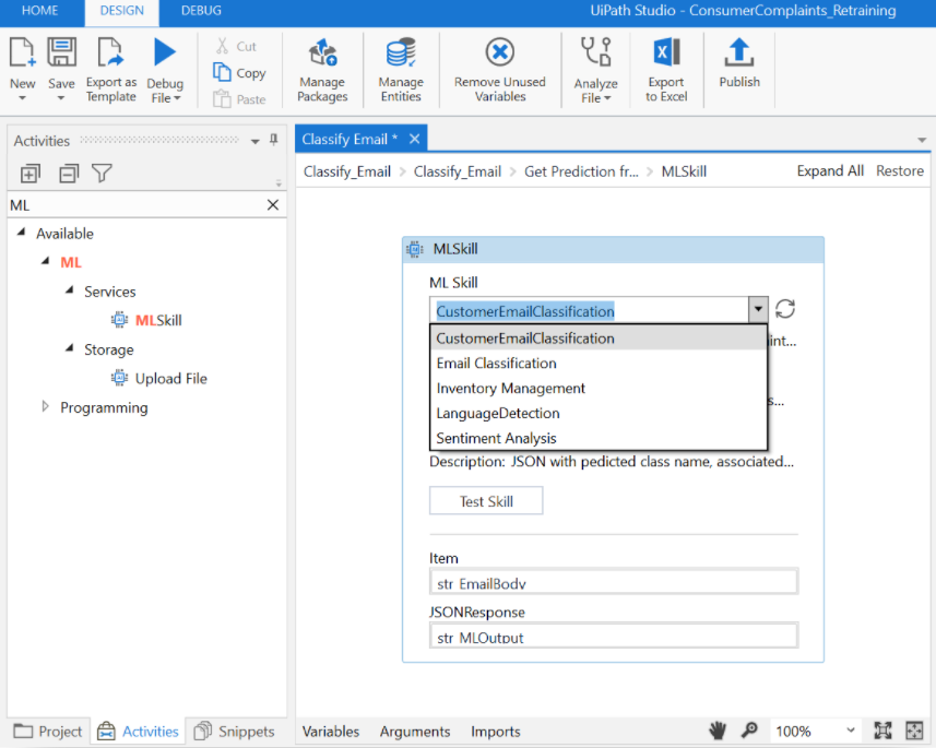Open the Snippets panel tab
This screenshot has width=936, height=748.
click(235, 731)
